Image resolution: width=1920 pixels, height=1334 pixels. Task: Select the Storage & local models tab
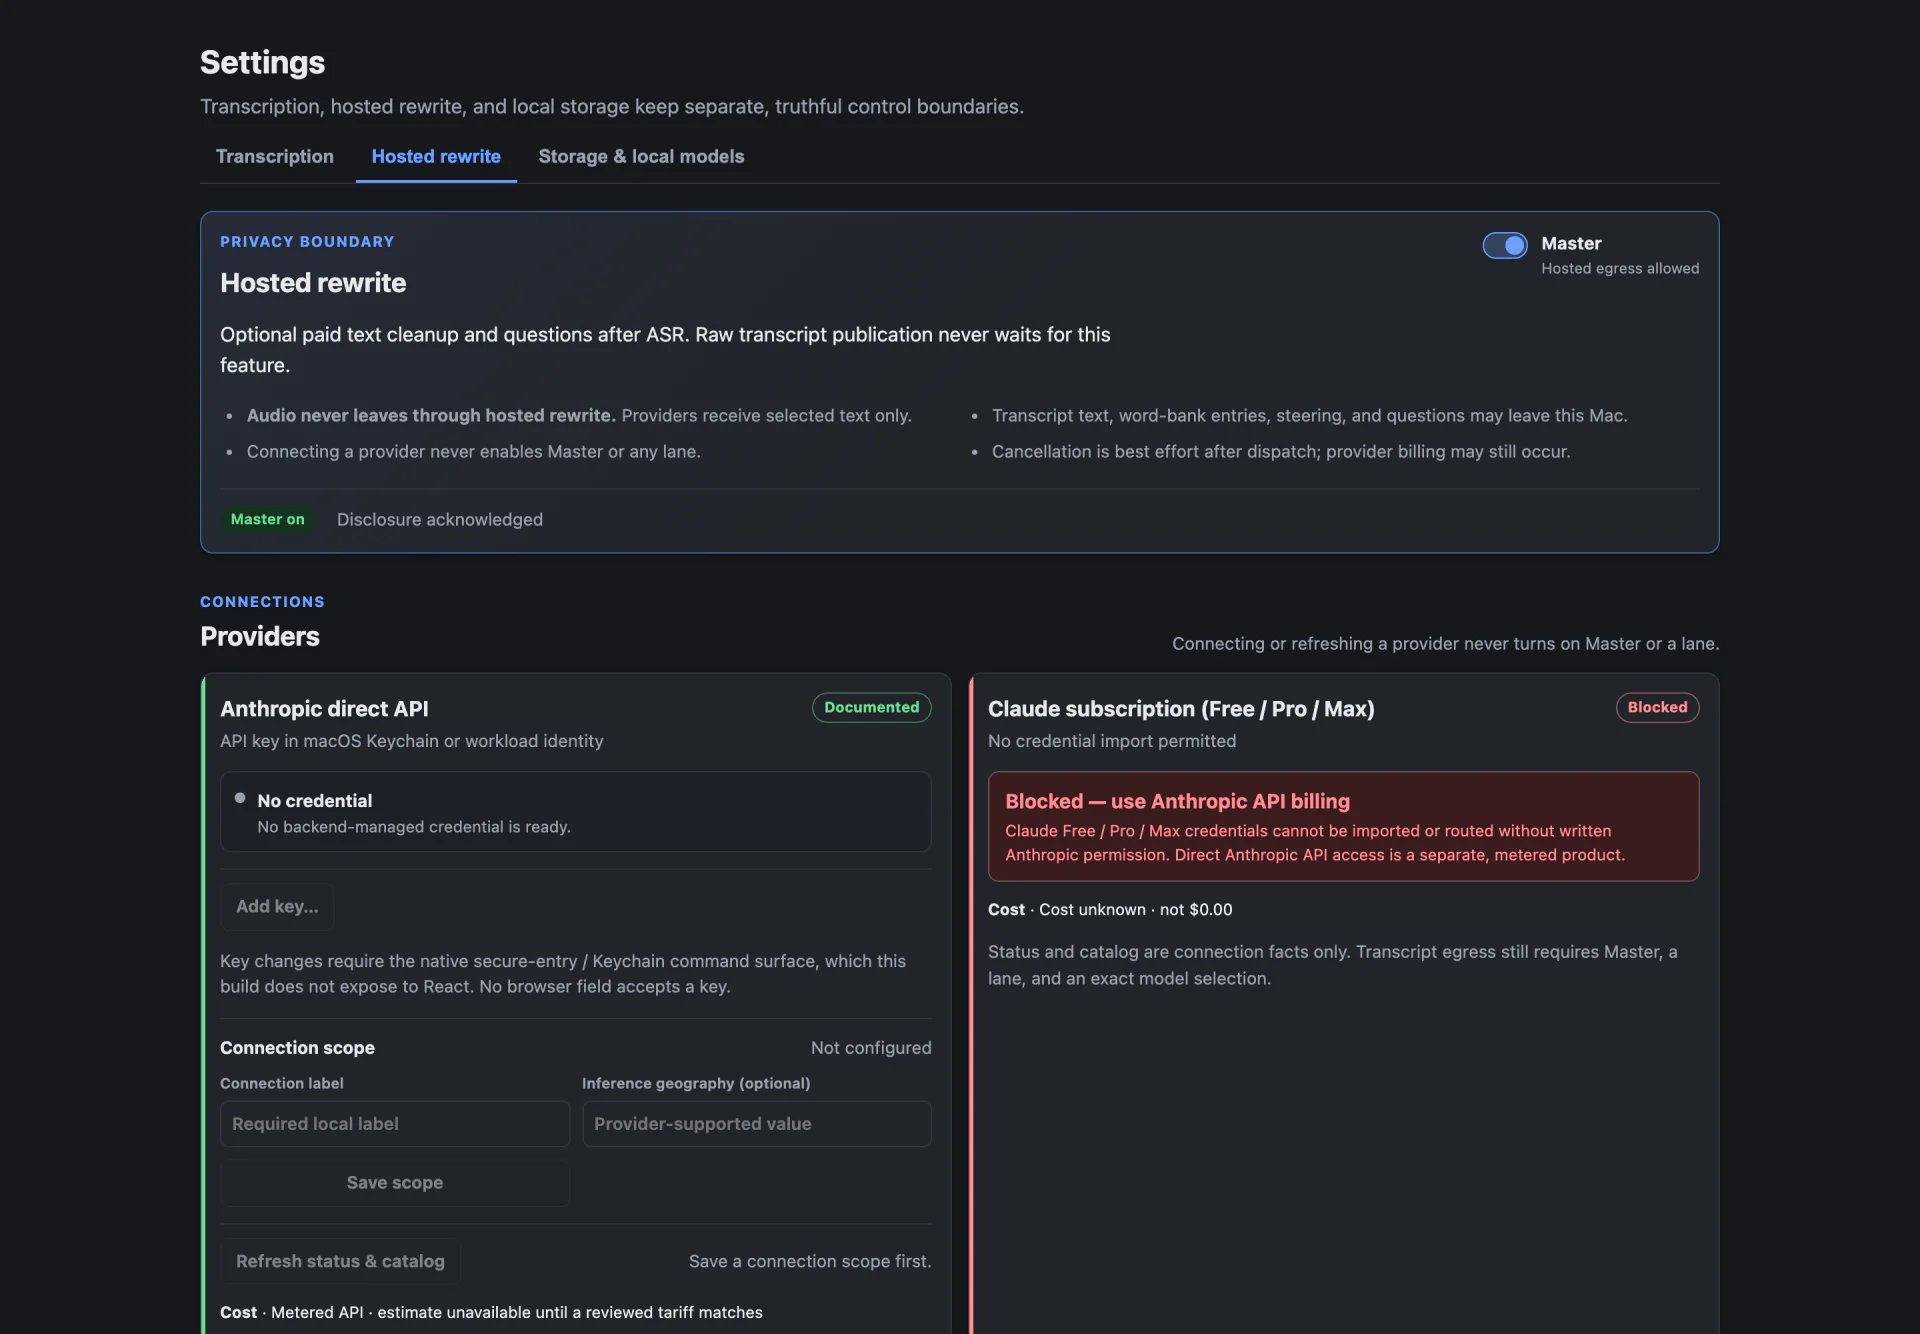click(x=641, y=156)
